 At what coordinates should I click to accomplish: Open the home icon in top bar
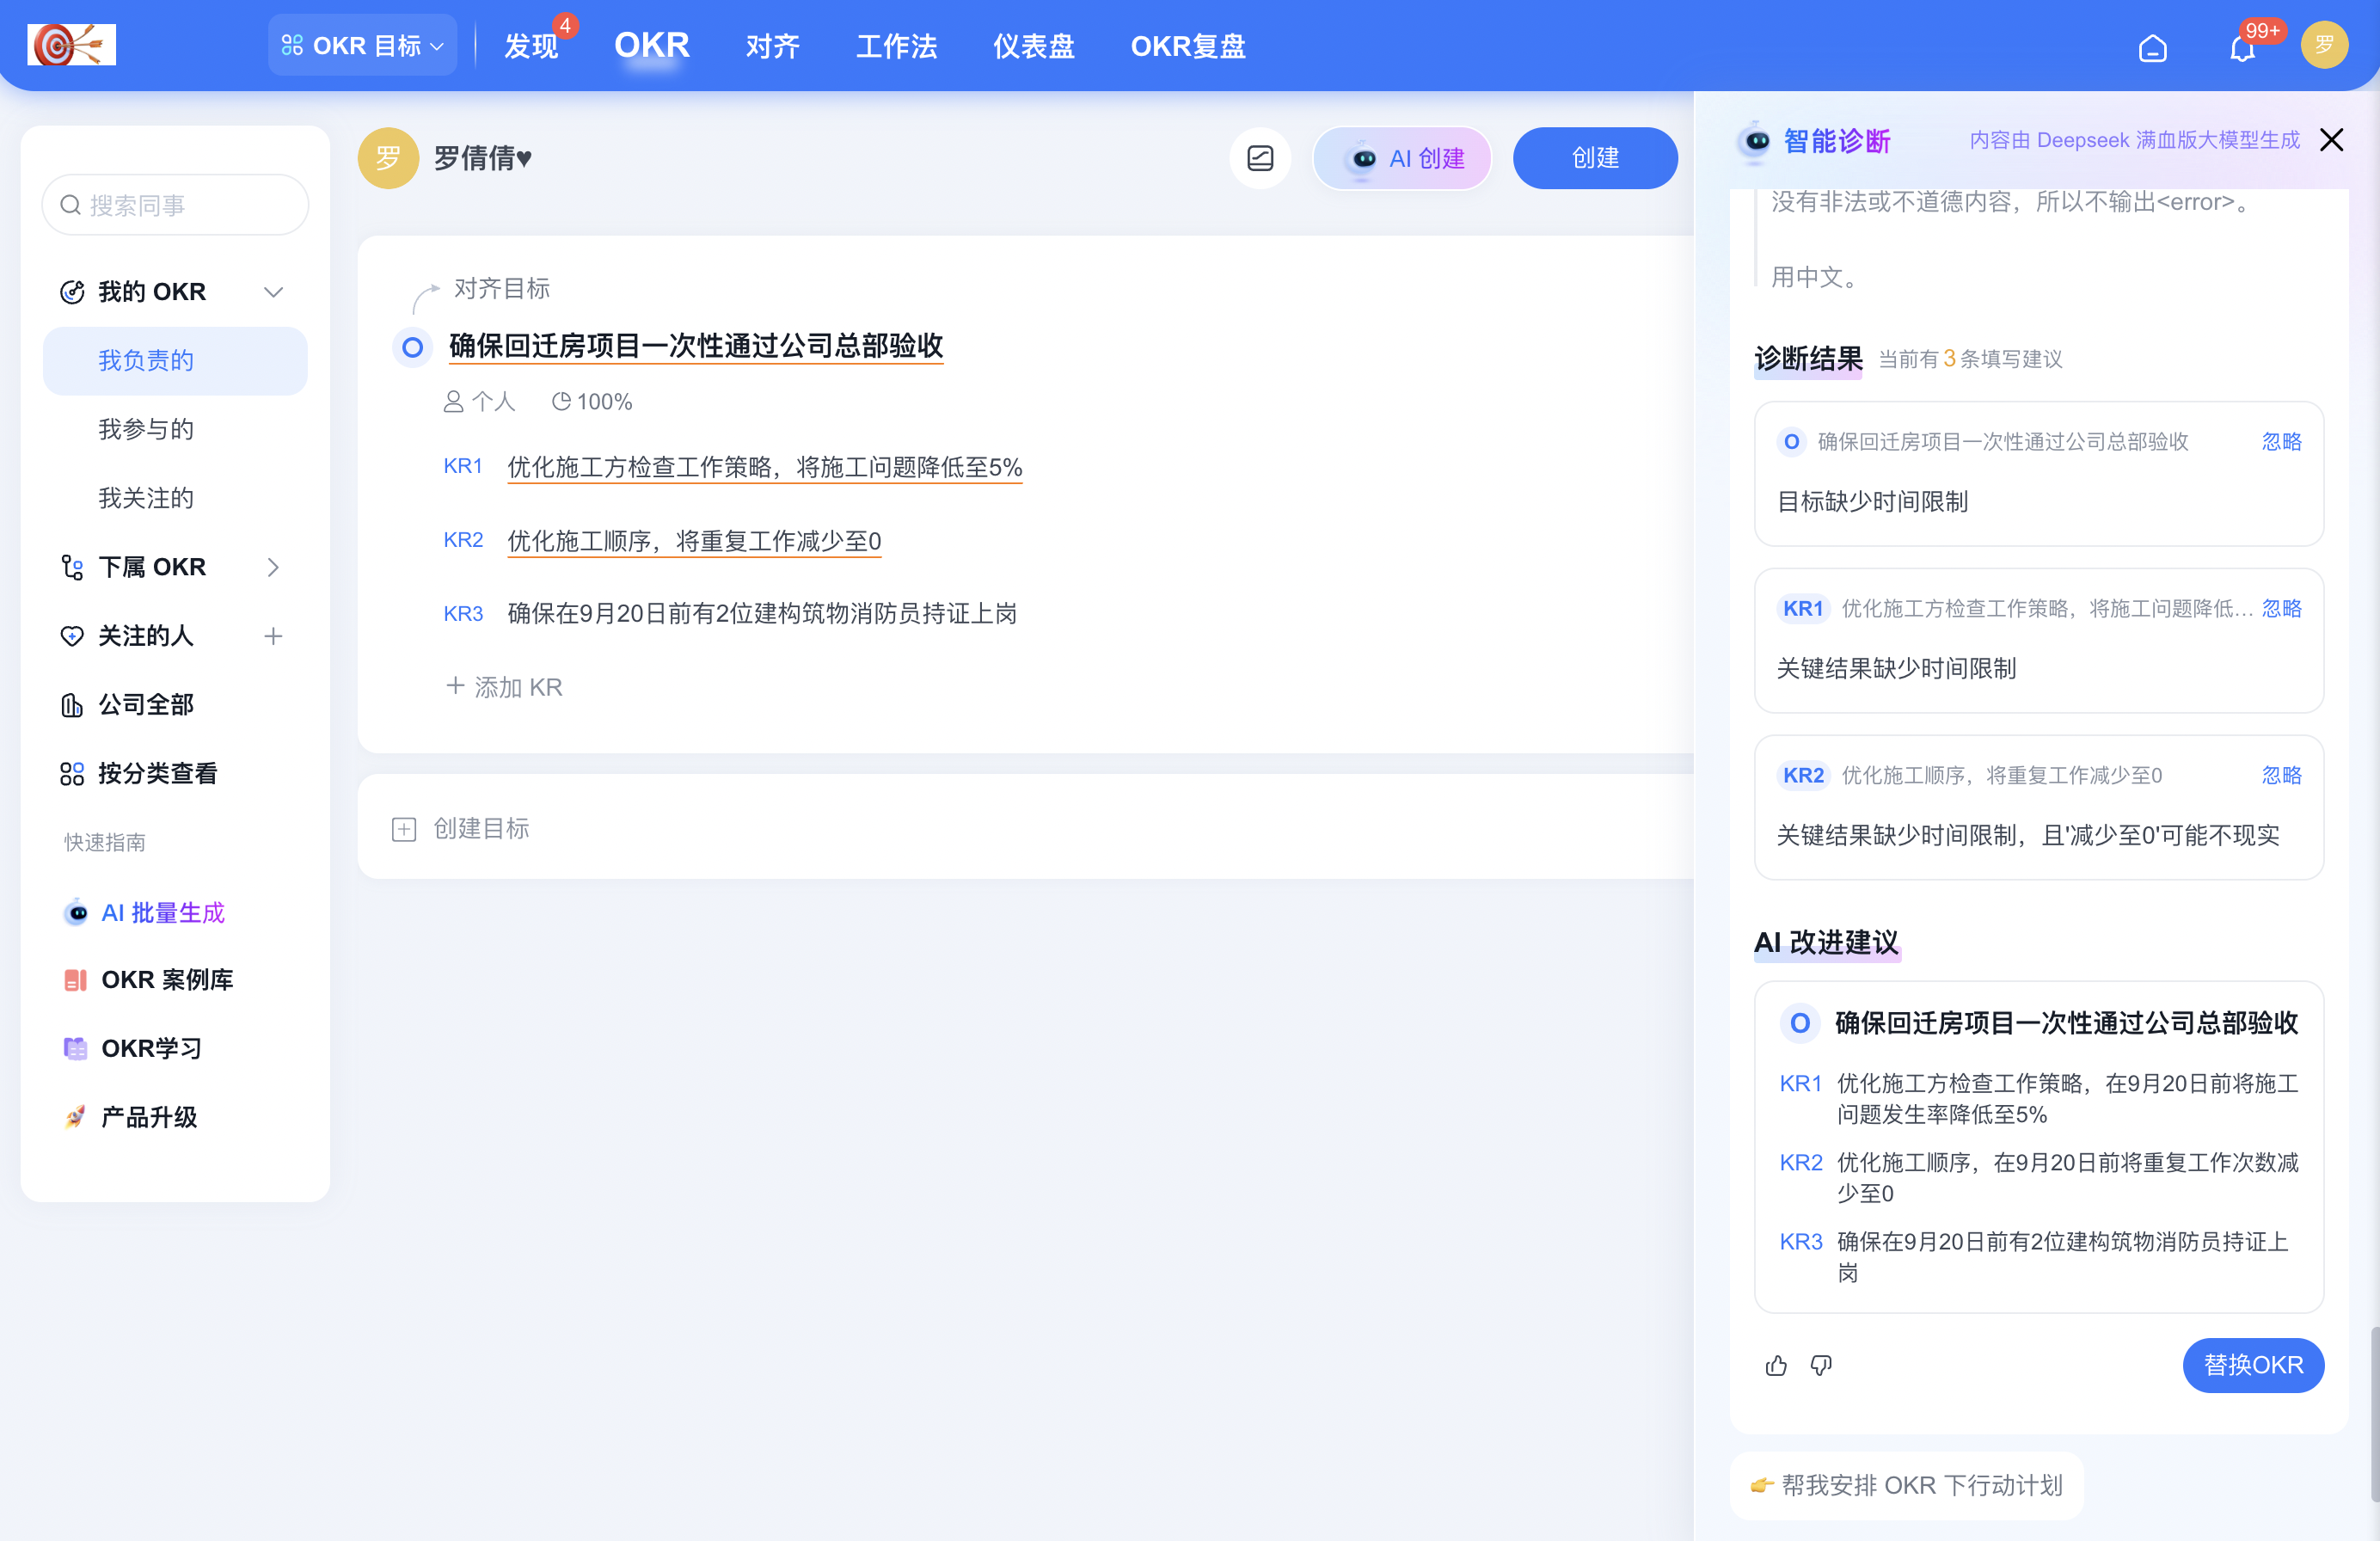(2154, 47)
